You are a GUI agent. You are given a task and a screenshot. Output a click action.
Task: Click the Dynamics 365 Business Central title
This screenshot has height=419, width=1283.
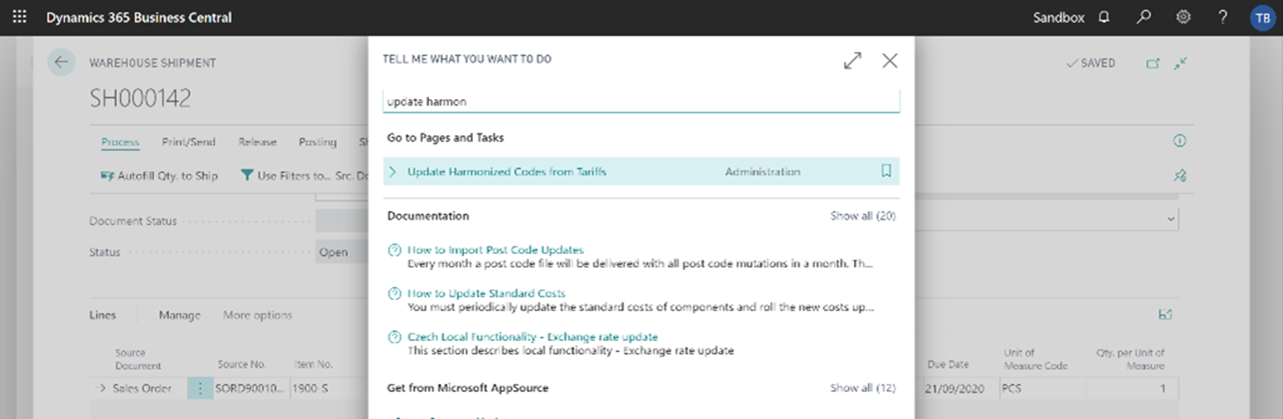point(139,17)
